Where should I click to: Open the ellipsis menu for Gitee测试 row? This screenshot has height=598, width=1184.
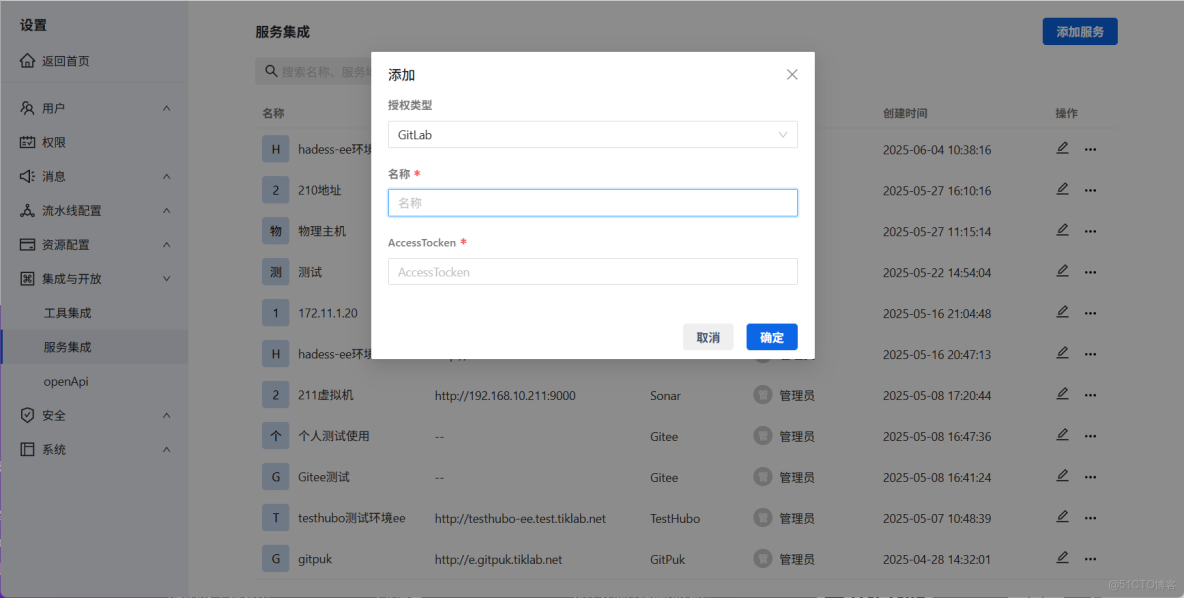point(1089,476)
